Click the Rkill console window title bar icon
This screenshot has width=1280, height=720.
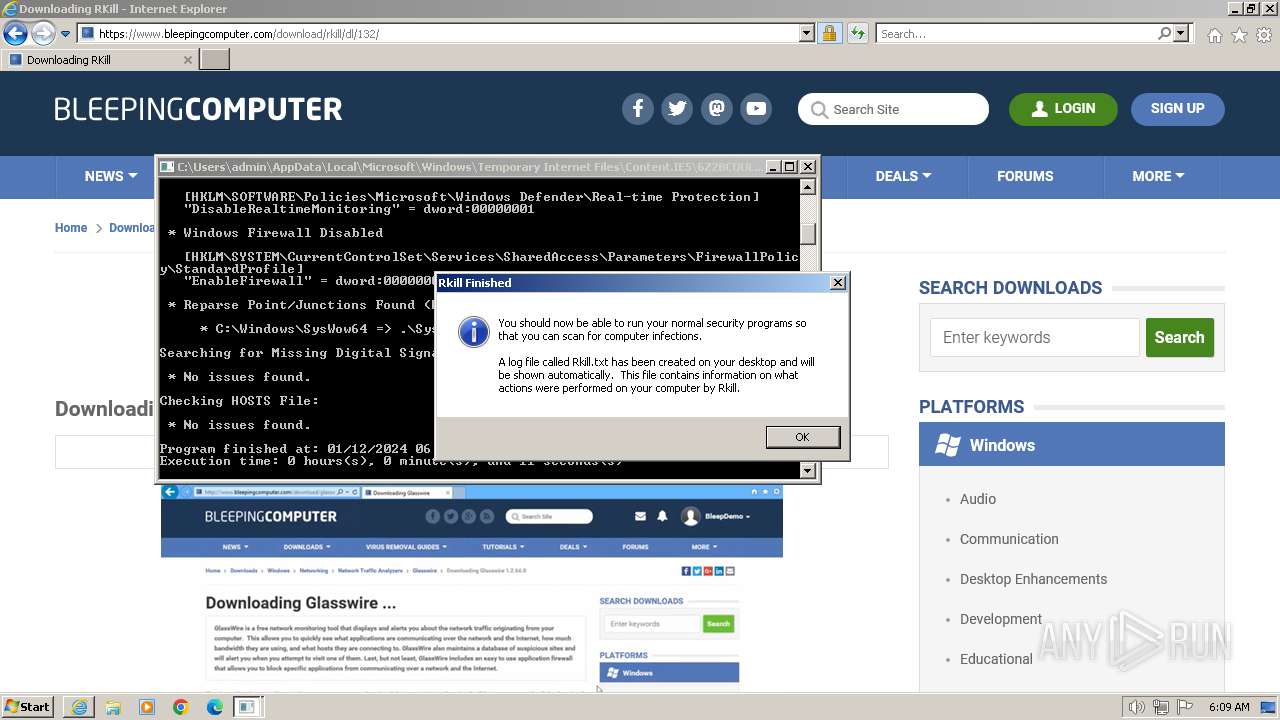[167, 167]
